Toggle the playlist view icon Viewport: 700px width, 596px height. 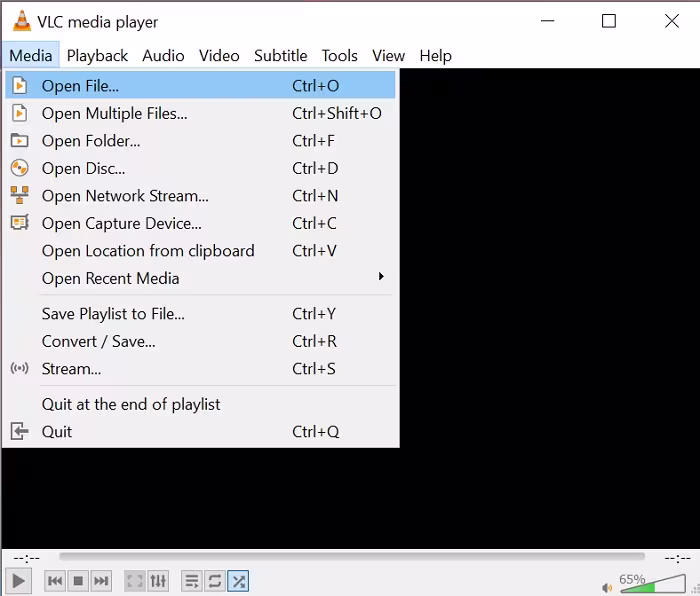click(192, 581)
